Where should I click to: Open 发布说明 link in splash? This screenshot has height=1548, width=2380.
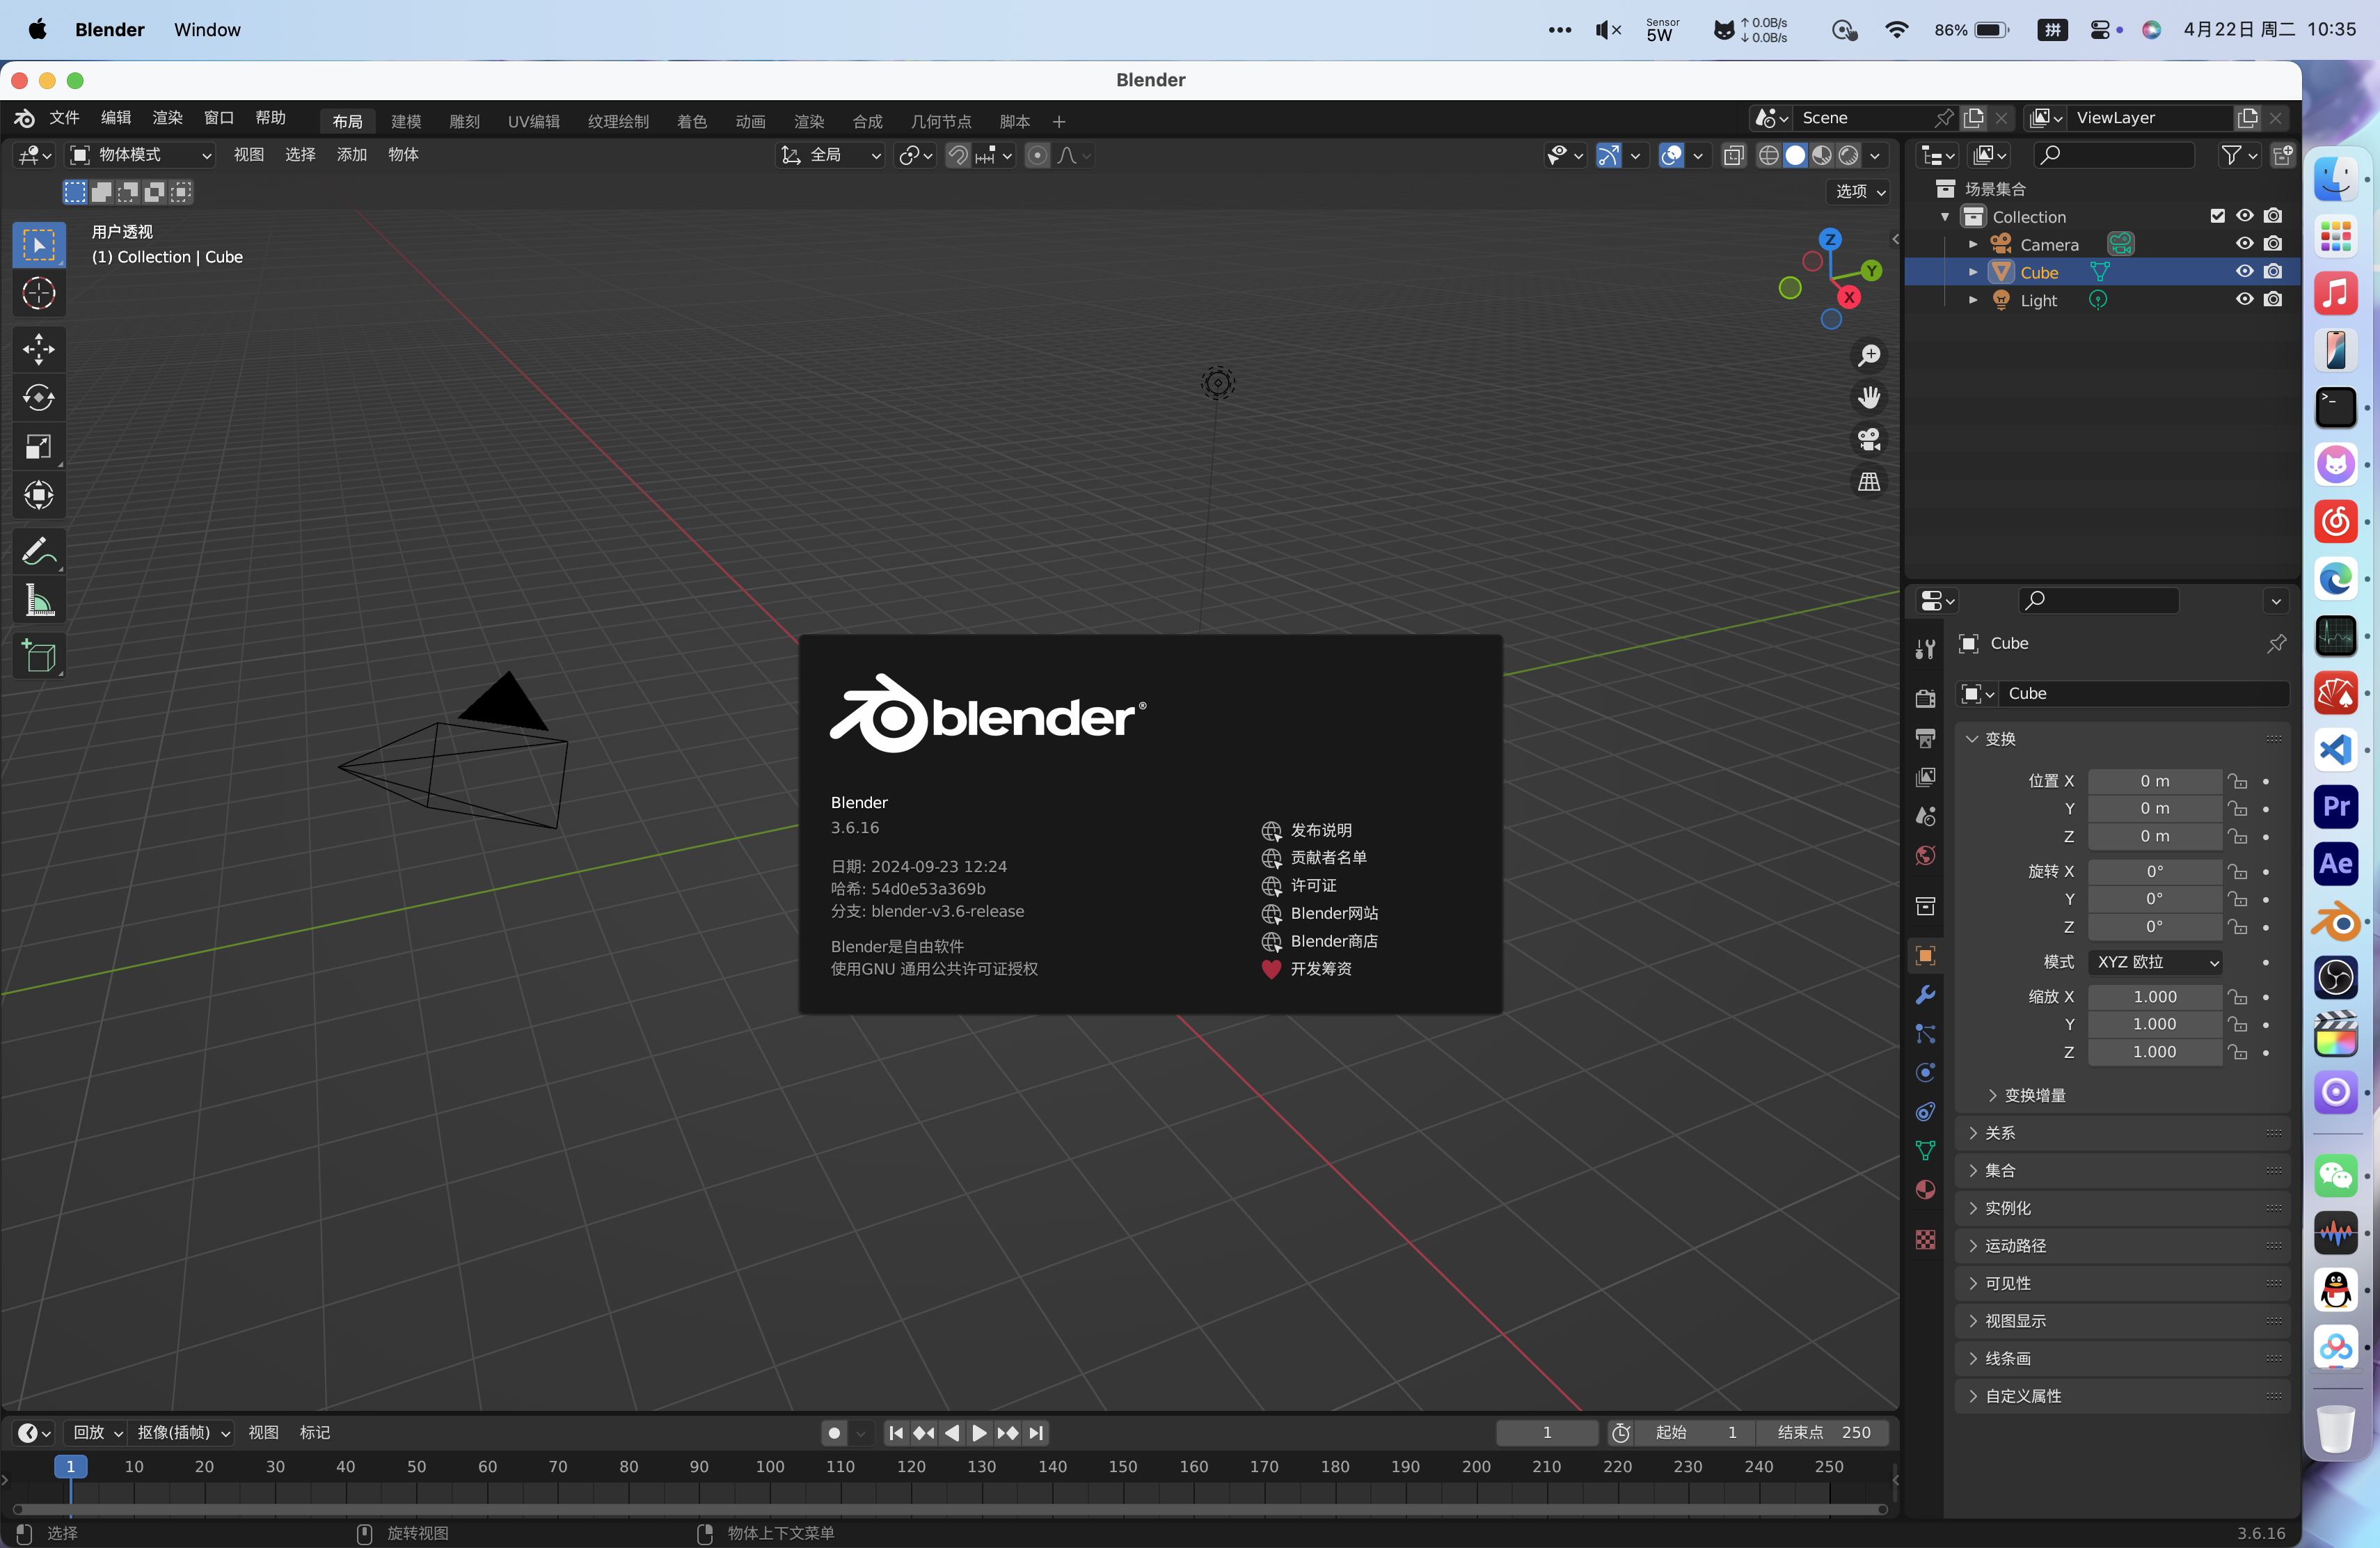click(x=1320, y=830)
